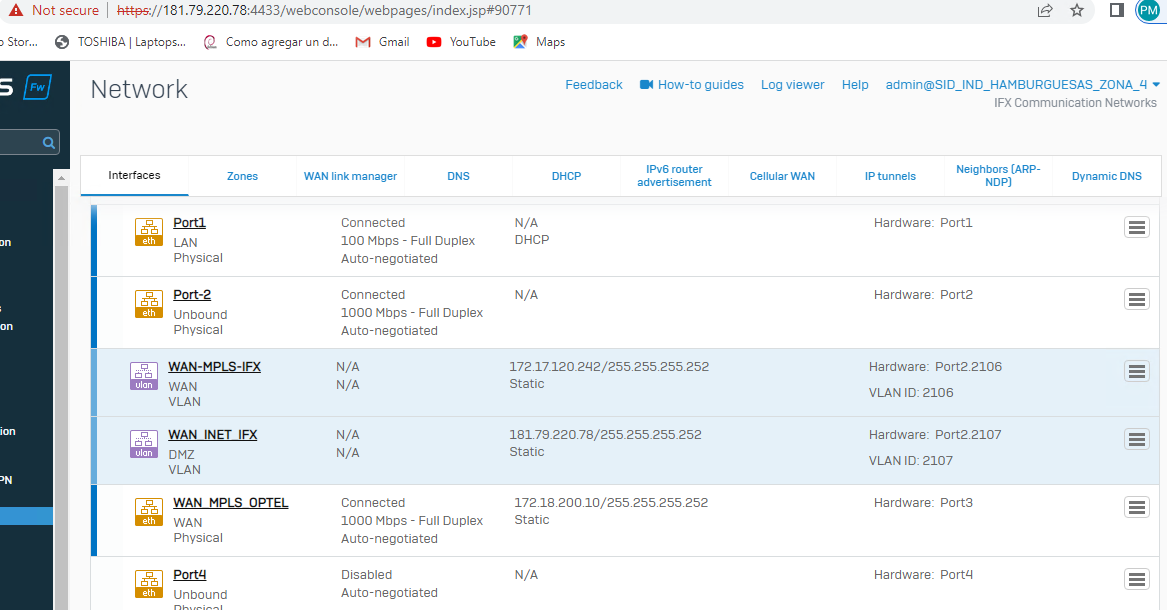This screenshot has height=610, width=1167.
Task: Open hamburger menu for Port1 row
Action: pos(1136,227)
